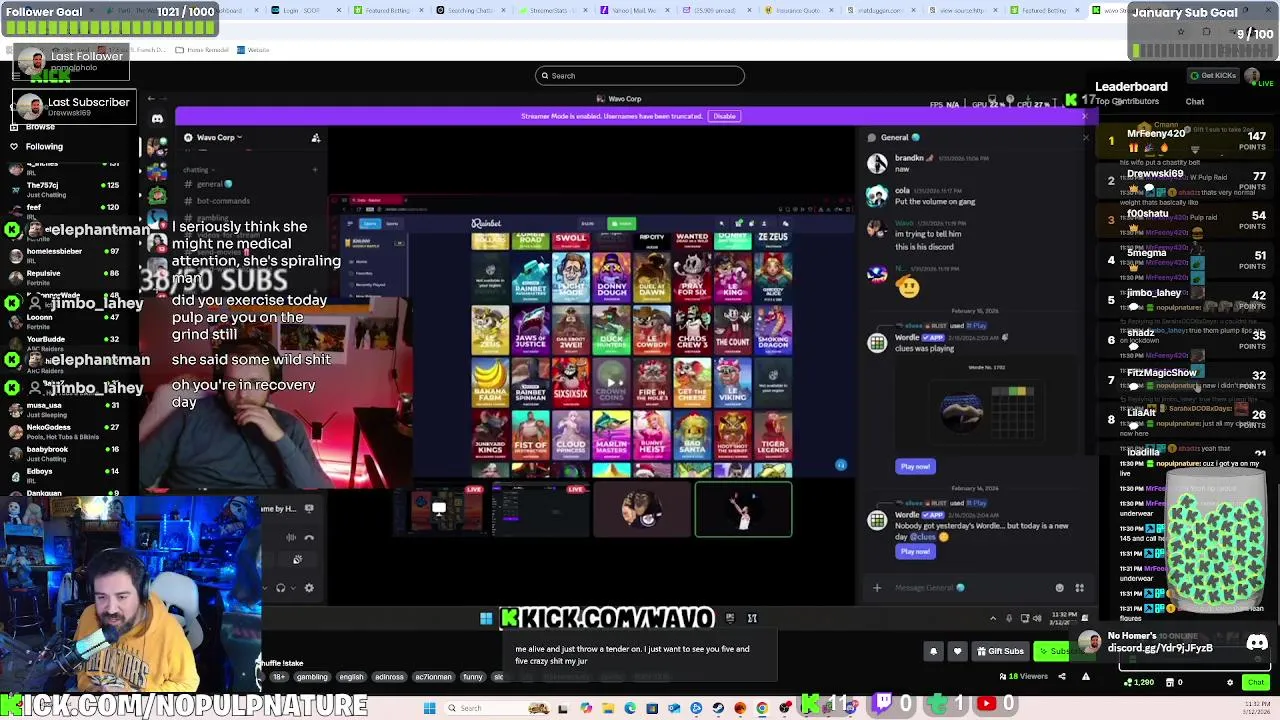This screenshot has width=1280, height=720.
Task: Open the Duel at Dawn game tile
Action: pos(652,275)
